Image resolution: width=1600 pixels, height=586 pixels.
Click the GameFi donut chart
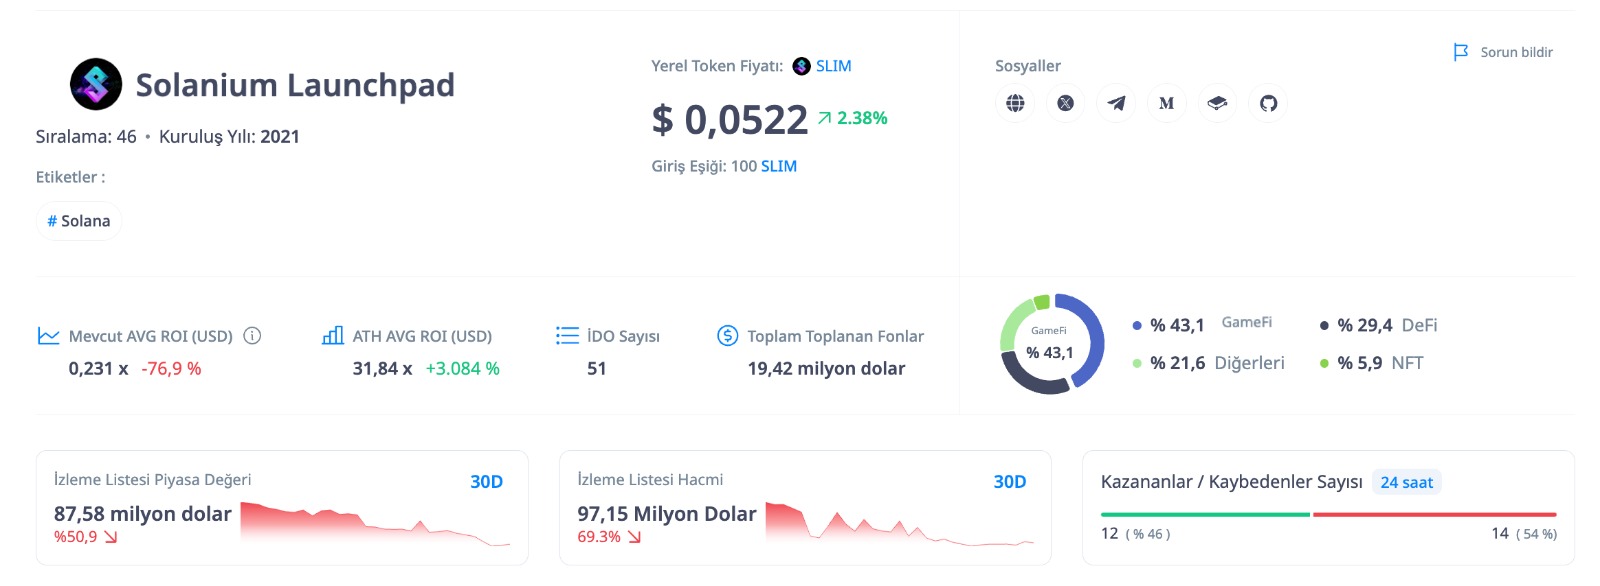1052,344
